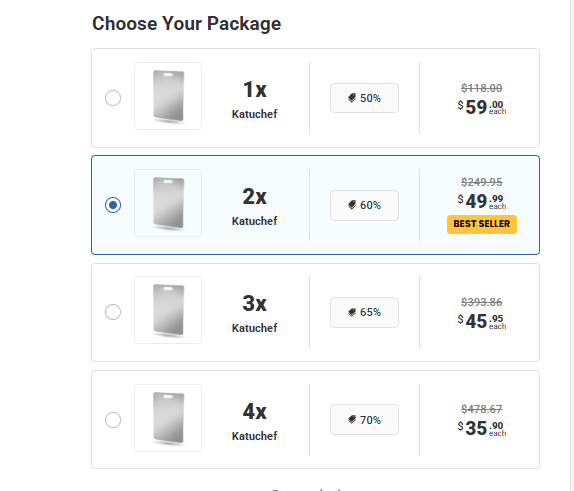Screen dimensions: 574x491
Task: Click the 4x Katuchef package label
Action: click(255, 422)
